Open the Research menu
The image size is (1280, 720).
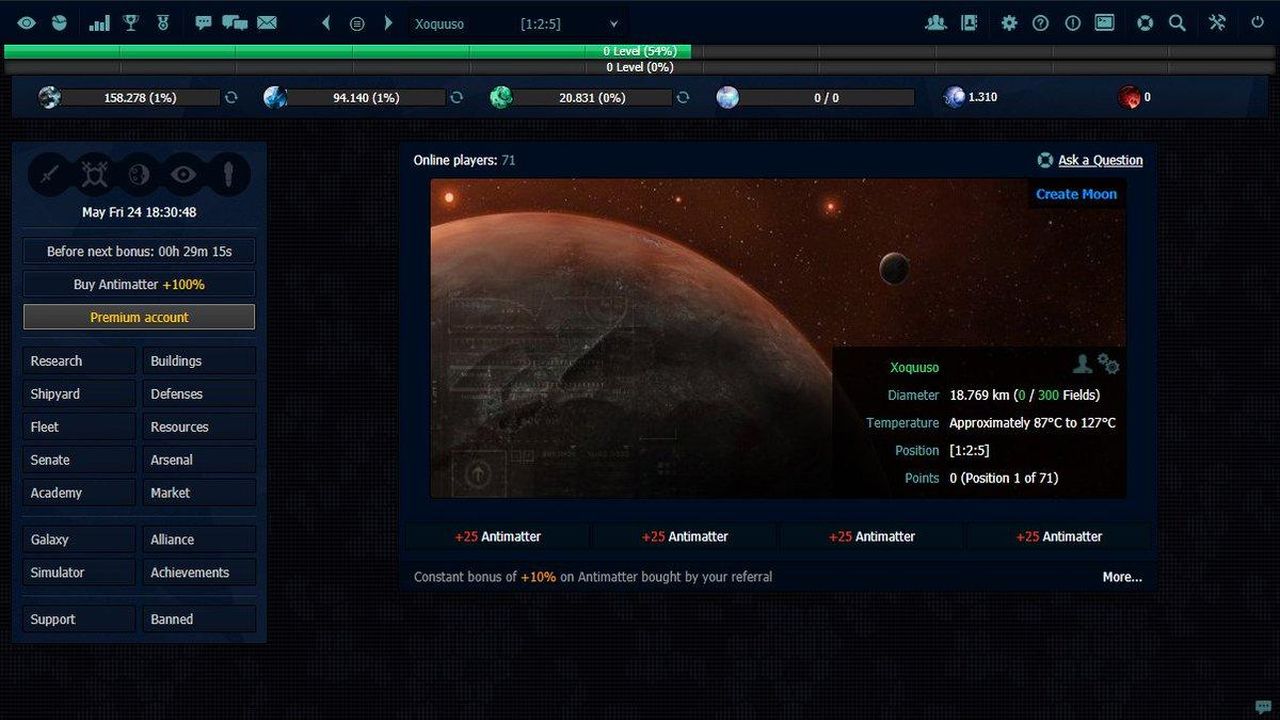79,361
